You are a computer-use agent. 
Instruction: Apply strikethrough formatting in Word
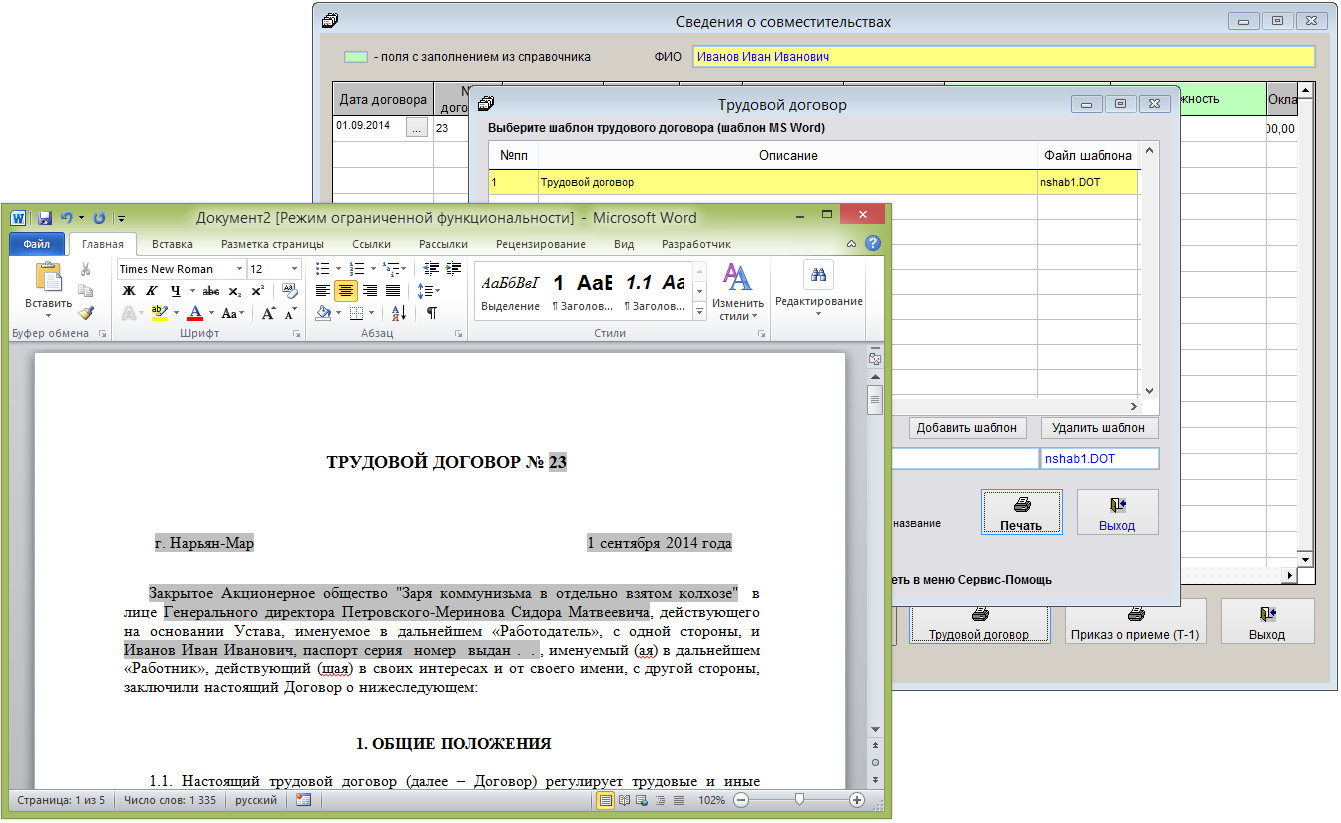coord(211,291)
